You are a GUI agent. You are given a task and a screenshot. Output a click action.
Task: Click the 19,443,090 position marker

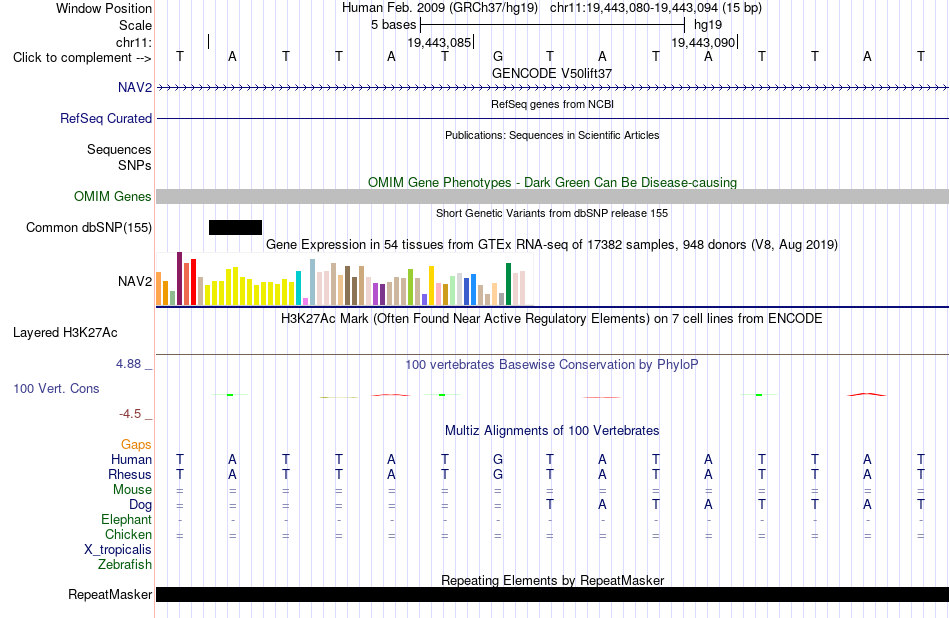(704, 42)
